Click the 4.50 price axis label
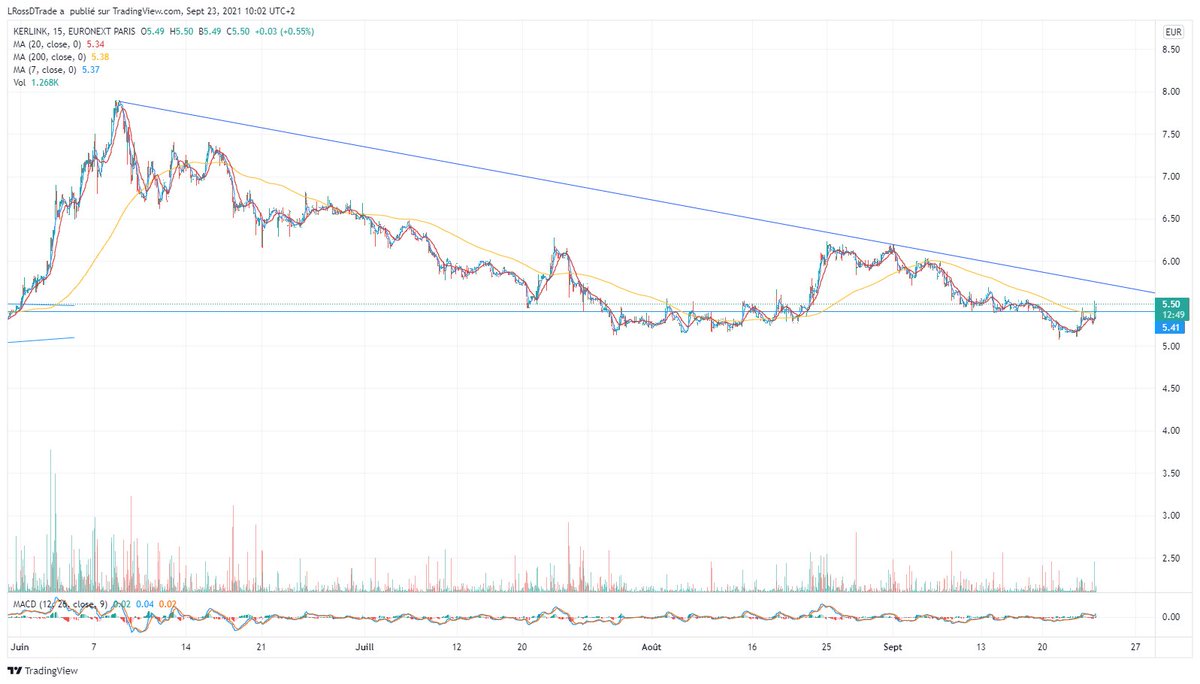Image resolution: width=1200 pixels, height=684 pixels. (x=1172, y=389)
